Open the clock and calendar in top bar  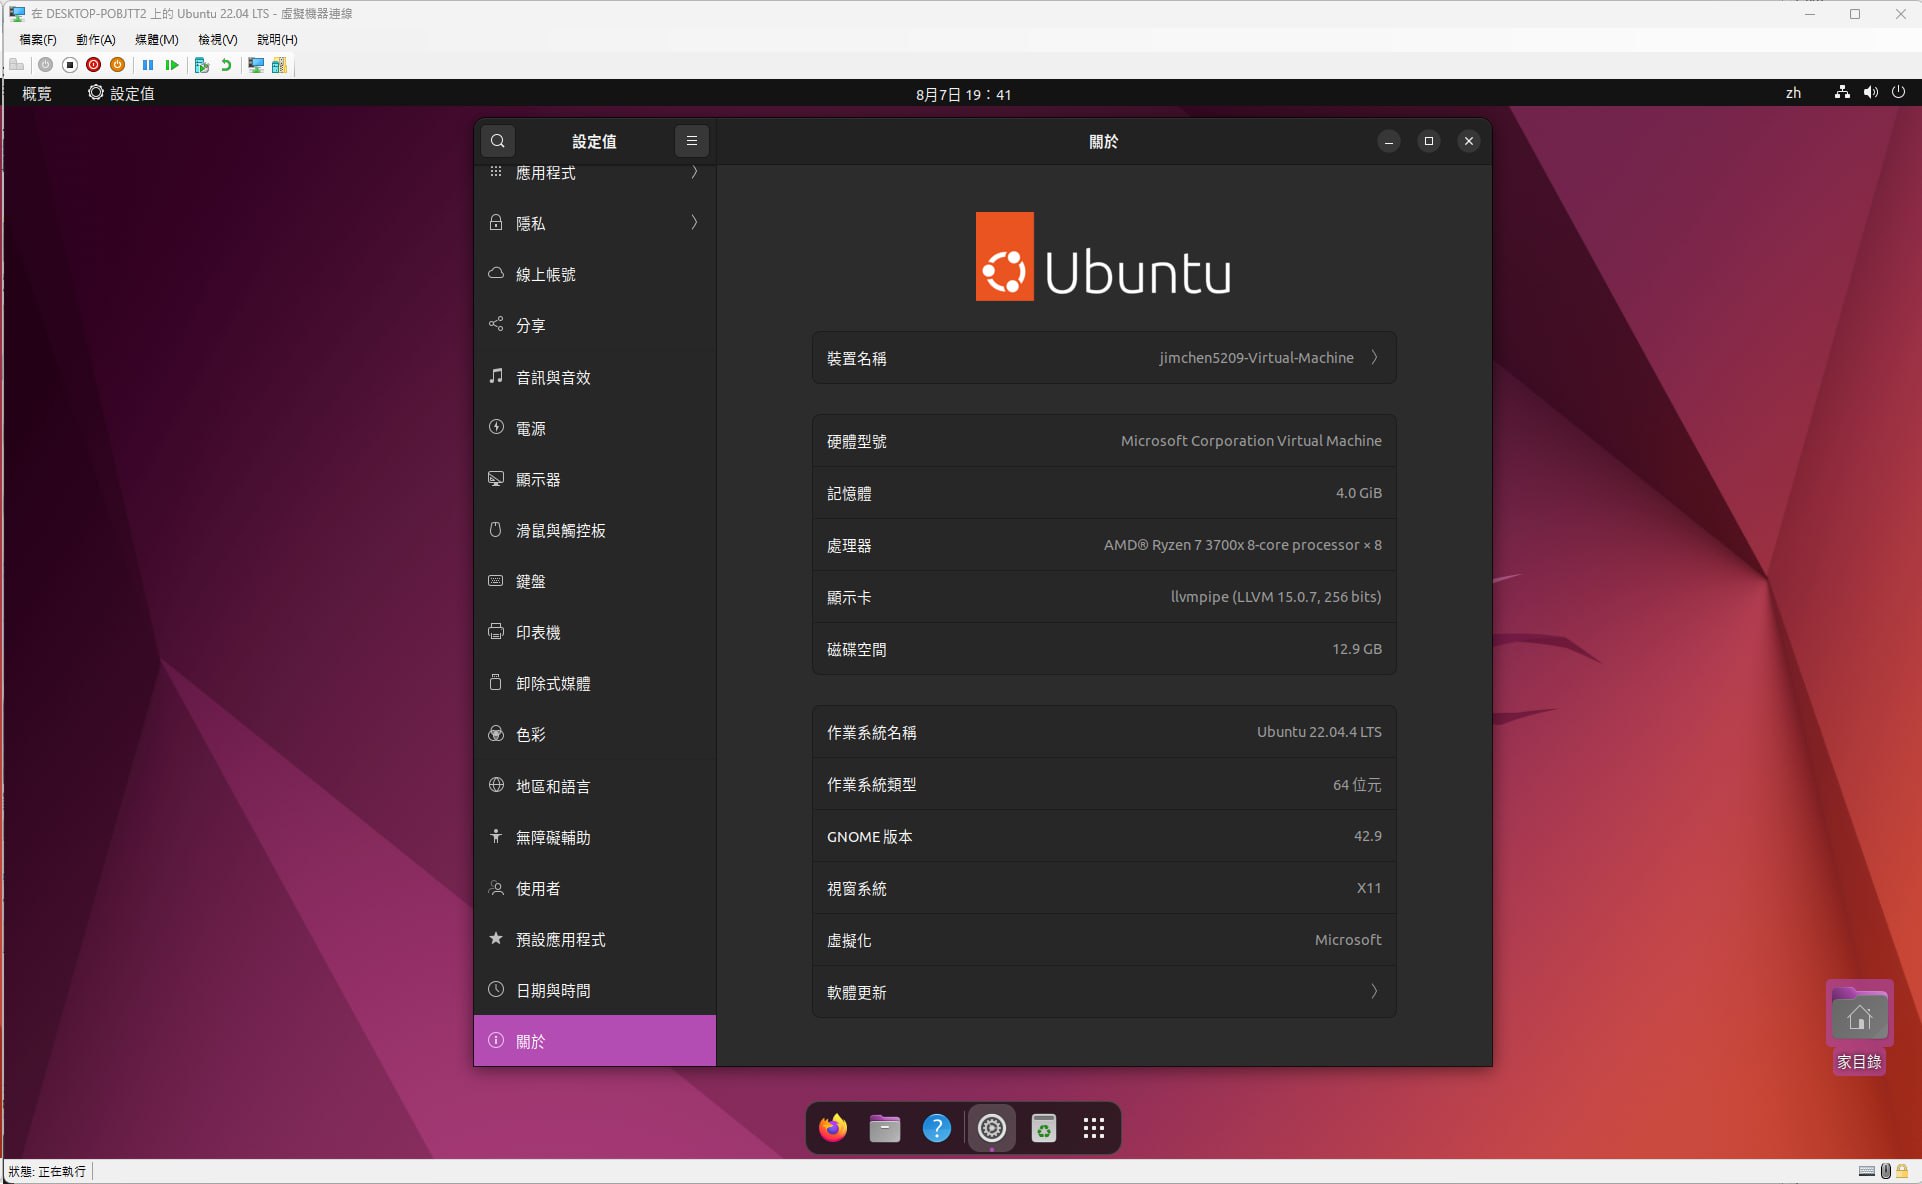pyautogui.click(x=963, y=94)
